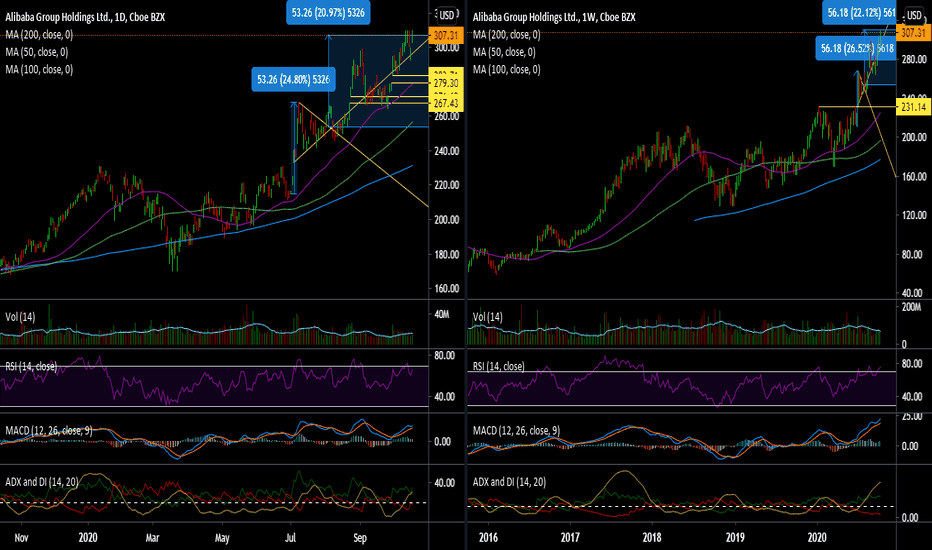Click the RSI (14, close) legend on the weekly chart
Screen dimensions: 932x550
coord(499,366)
